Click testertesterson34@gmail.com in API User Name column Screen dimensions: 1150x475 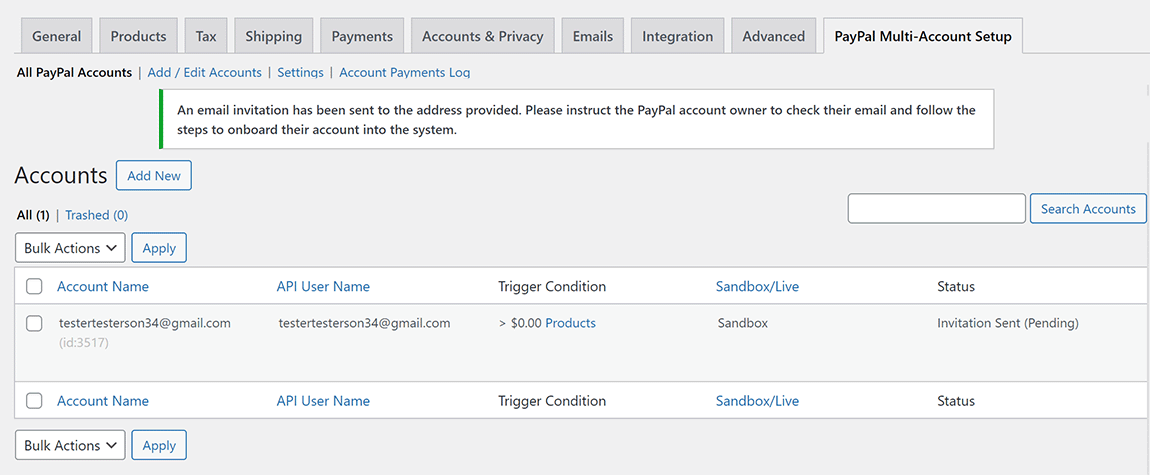pos(365,323)
